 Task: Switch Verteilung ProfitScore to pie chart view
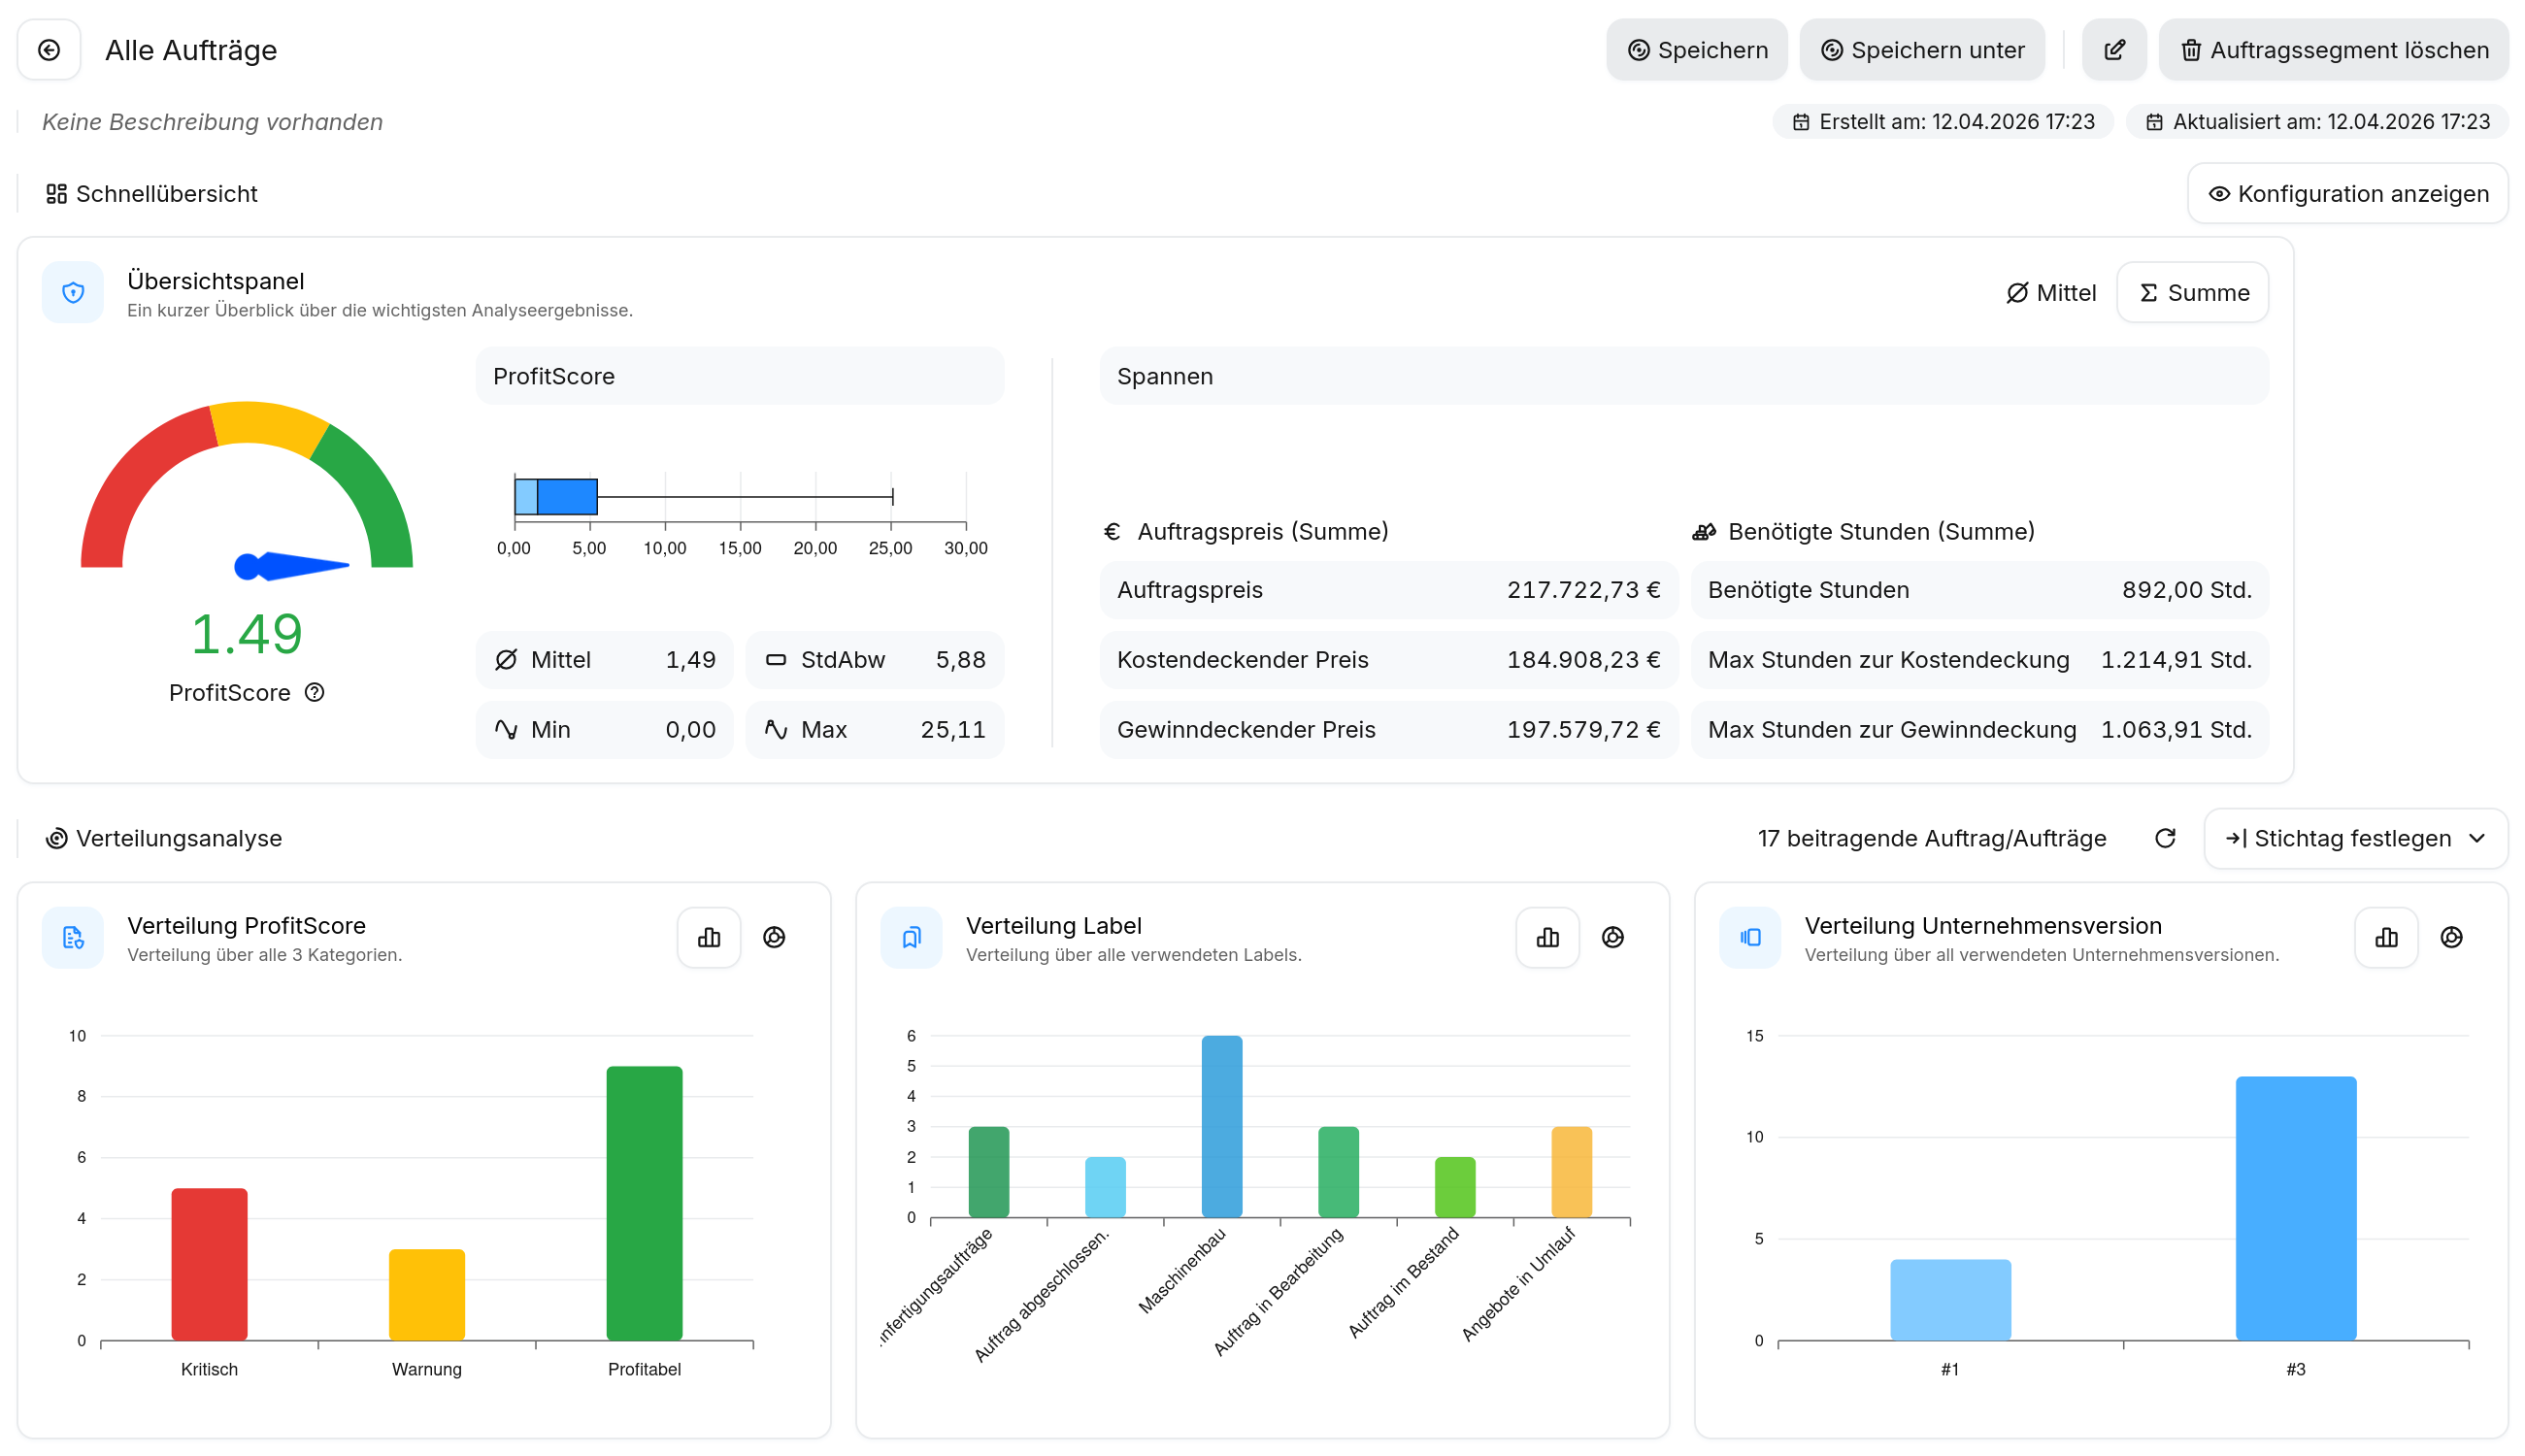[774, 937]
